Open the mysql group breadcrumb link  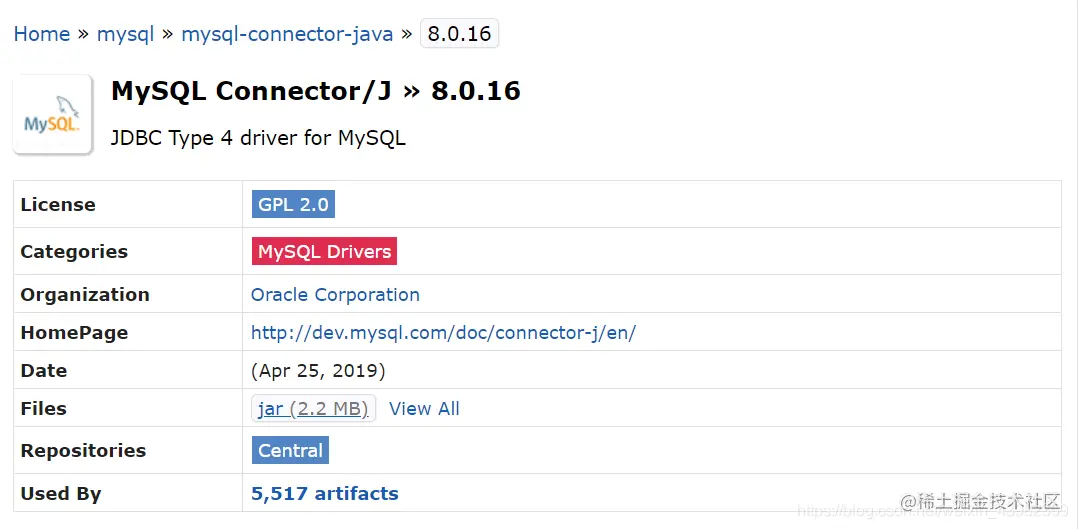[x=125, y=34]
